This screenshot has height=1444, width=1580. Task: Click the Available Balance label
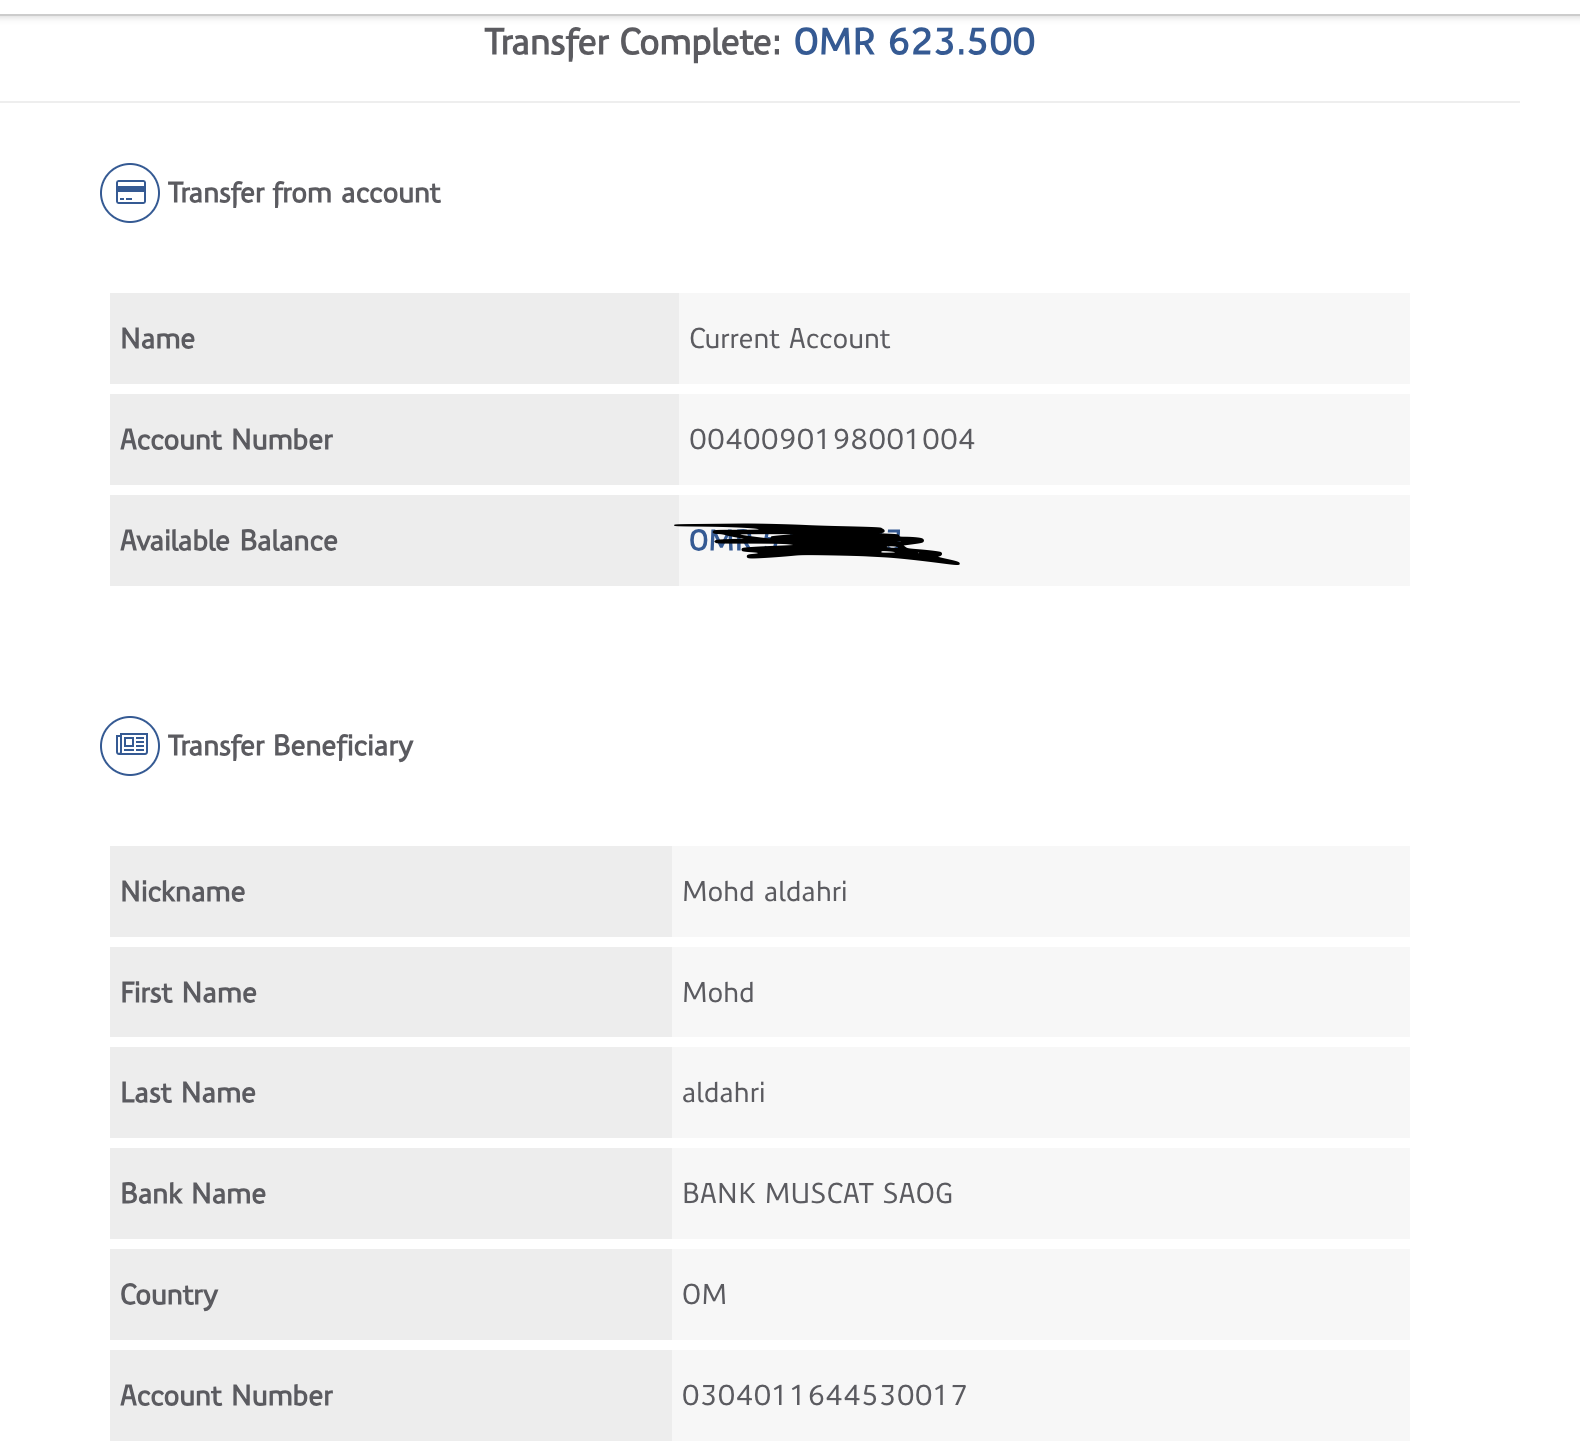tap(229, 541)
